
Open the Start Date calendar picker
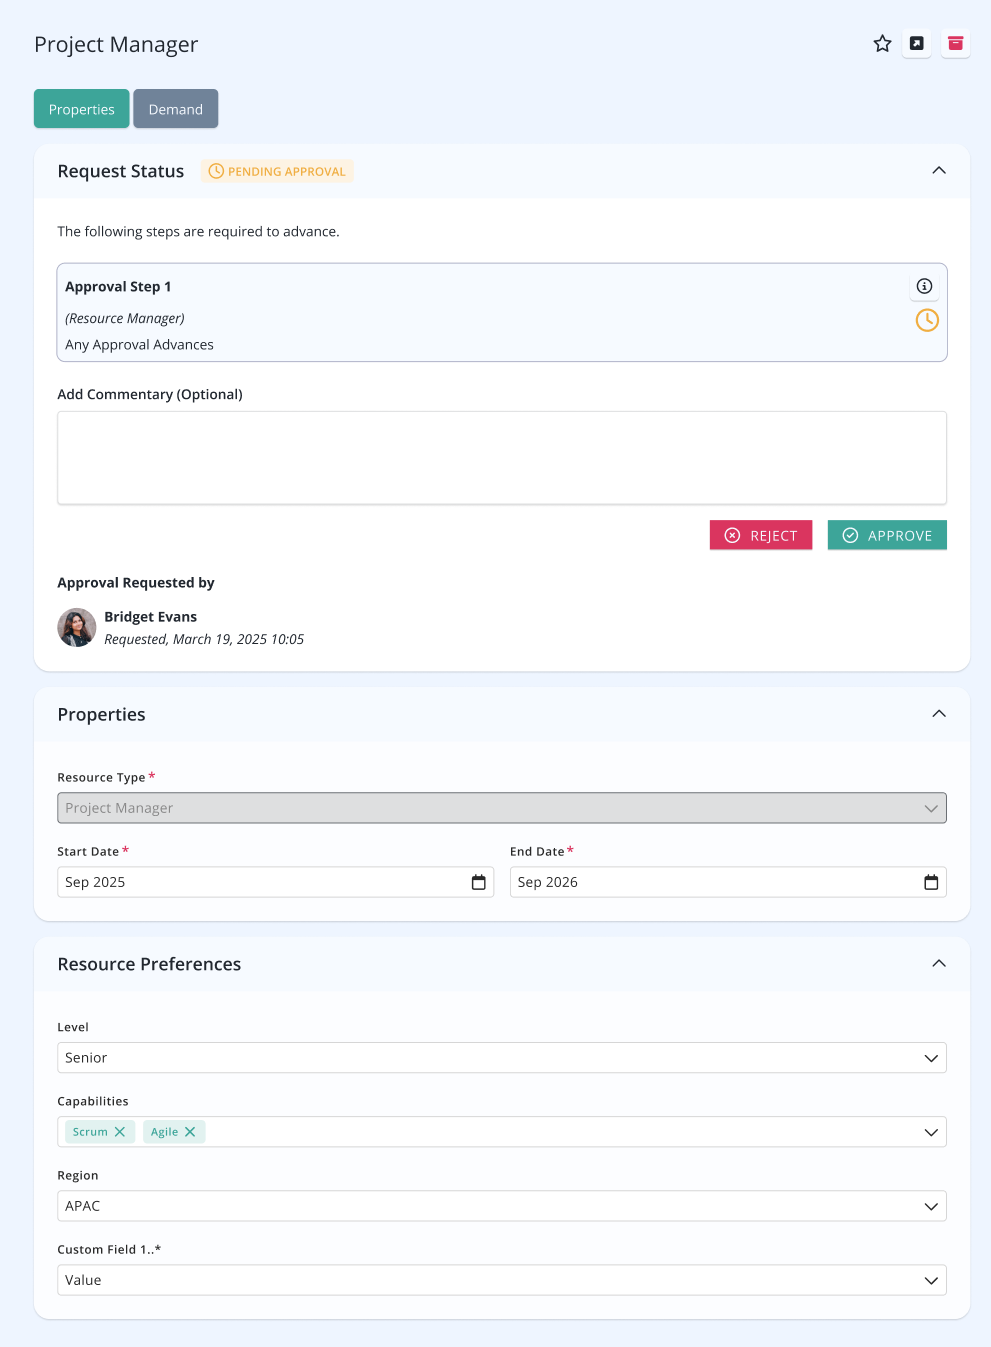pyautogui.click(x=478, y=882)
